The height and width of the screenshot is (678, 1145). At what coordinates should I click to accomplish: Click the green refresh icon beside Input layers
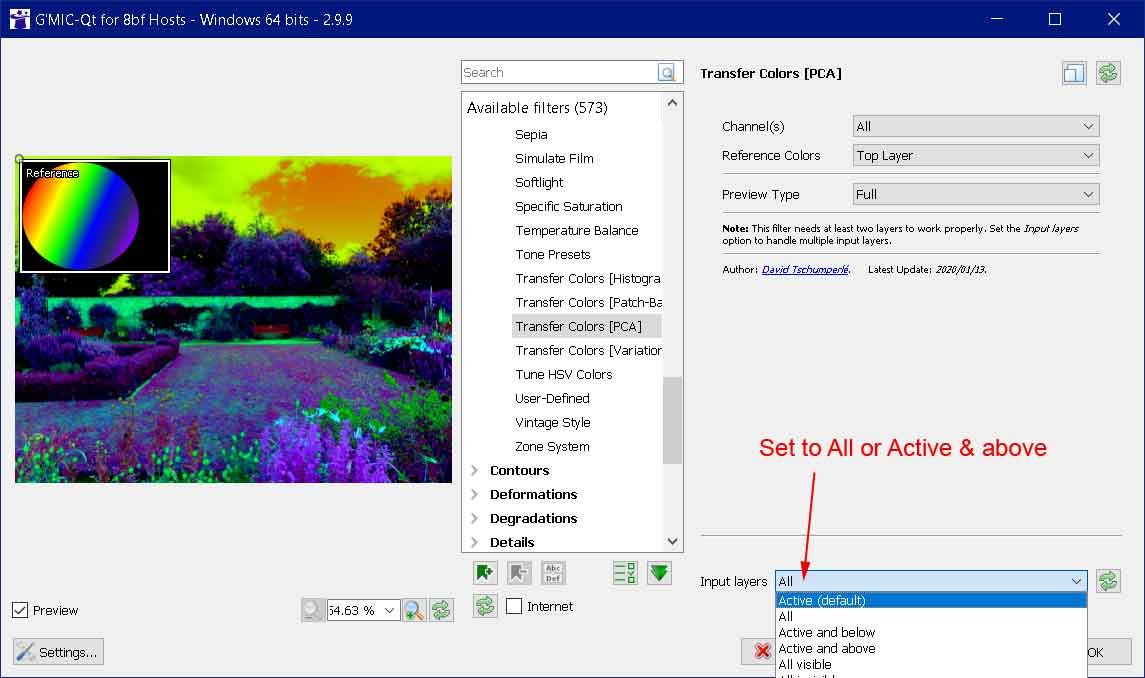(1108, 582)
